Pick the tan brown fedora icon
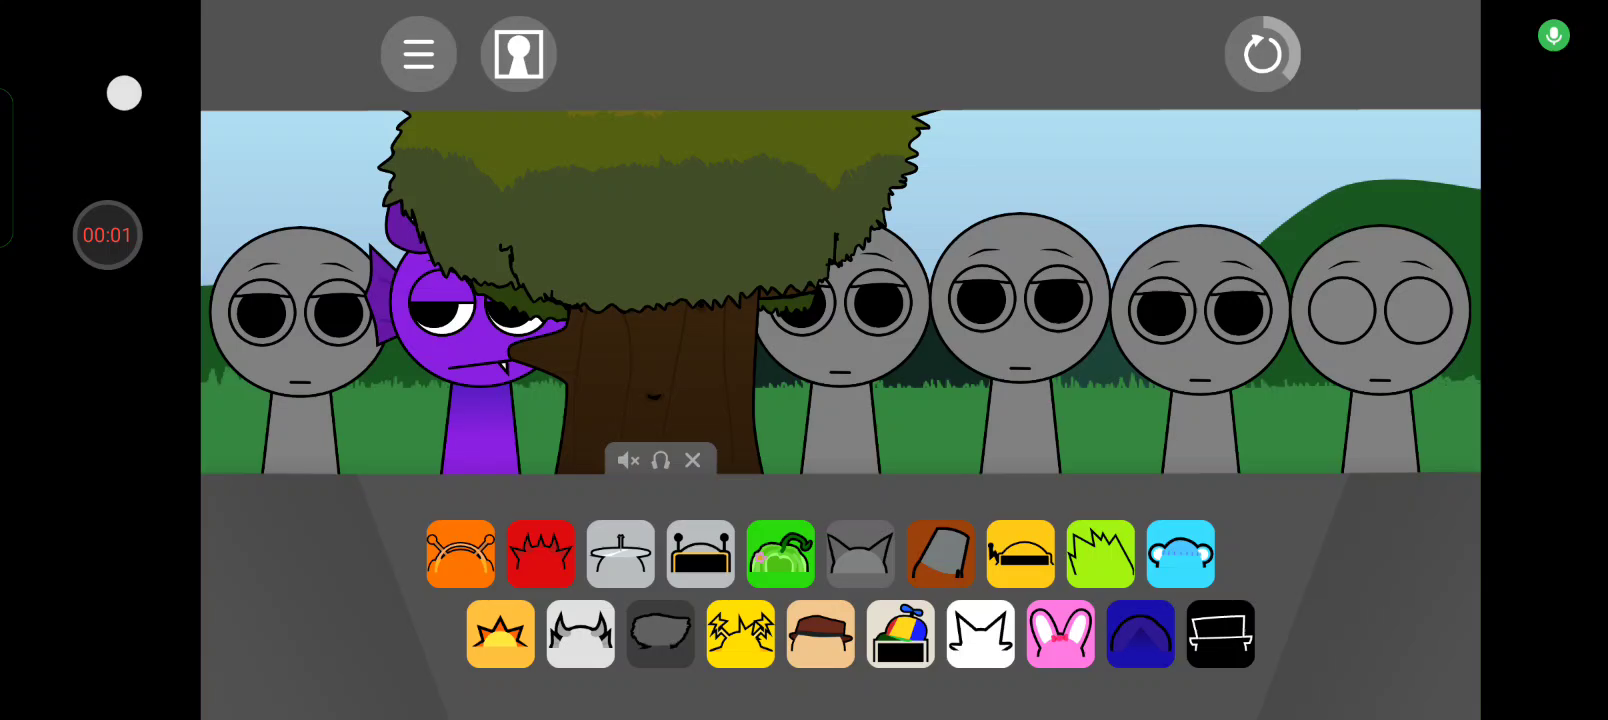The width and height of the screenshot is (1608, 720). pyautogui.click(x=821, y=634)
